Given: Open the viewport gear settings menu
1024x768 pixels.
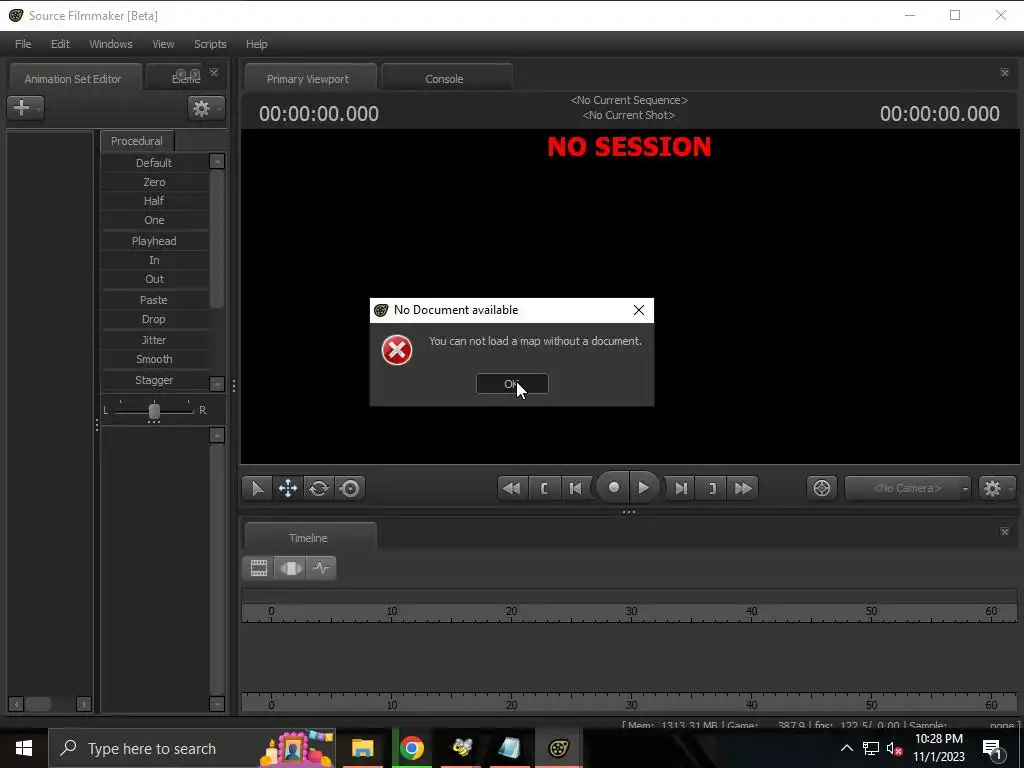Looking at the screenshot, I should (997, 488).
